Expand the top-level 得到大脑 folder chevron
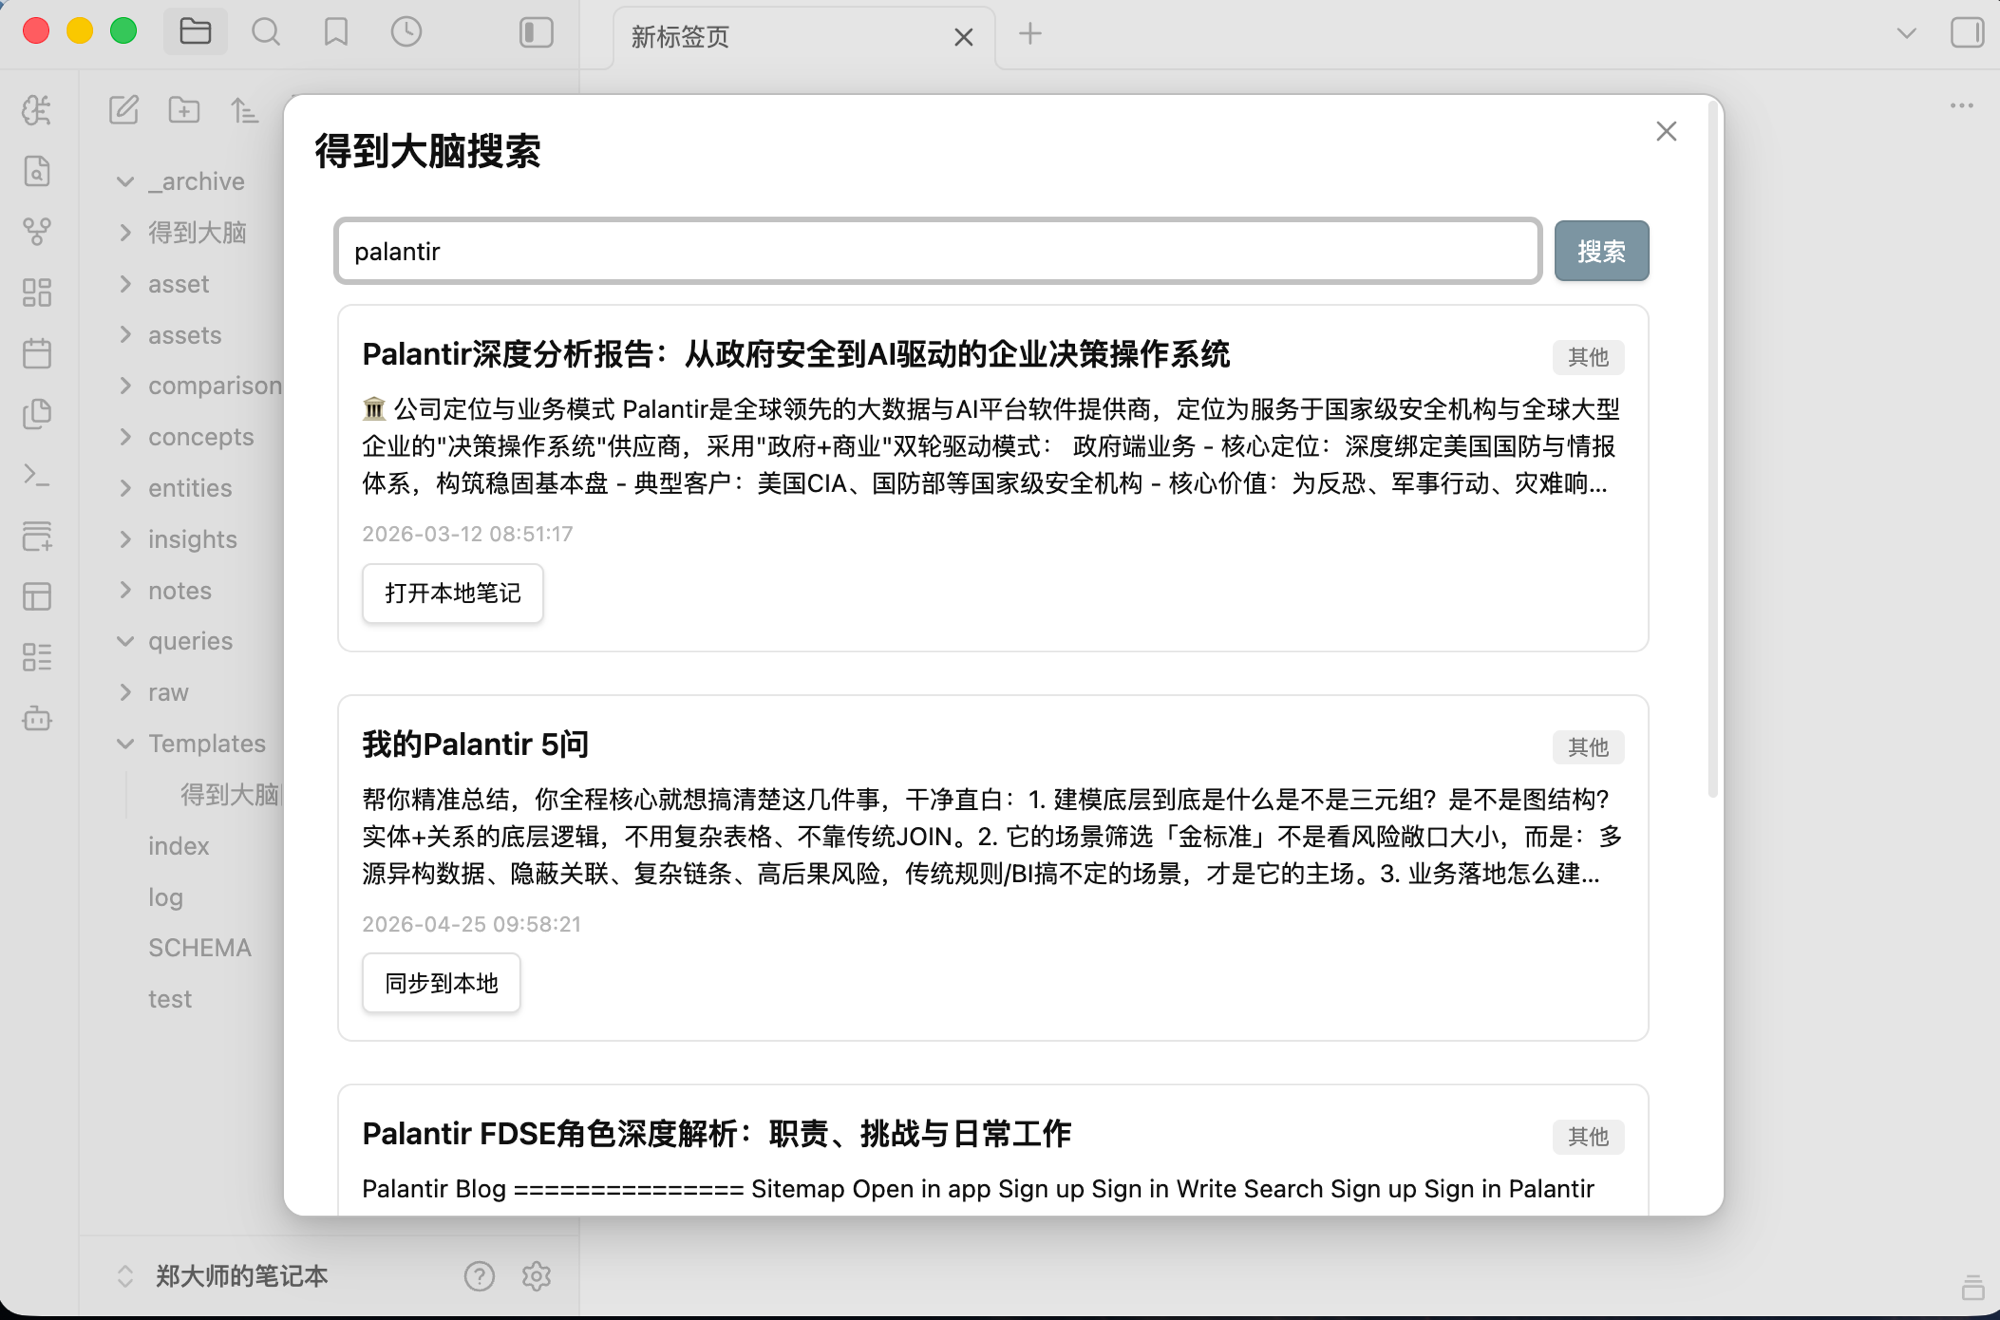 click(125, 232)
